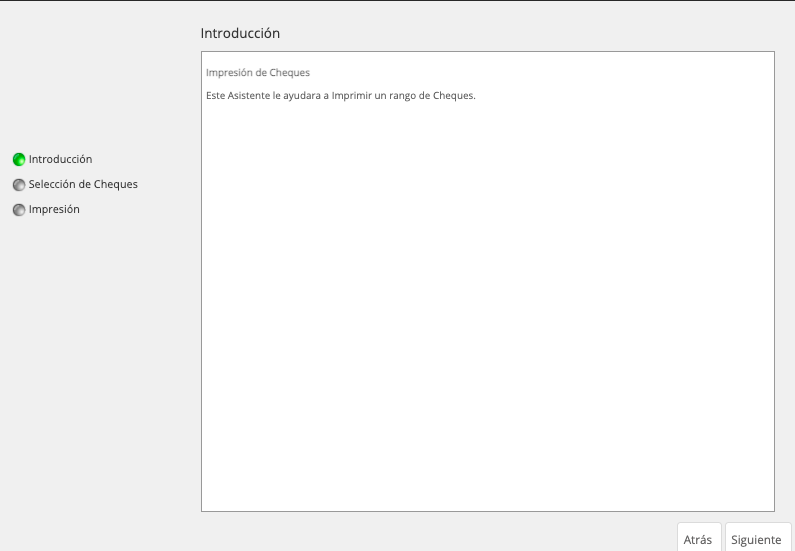Click the Impresión de Cheques subtitle
Screen dimensions: 795x551
pos(258,72)
